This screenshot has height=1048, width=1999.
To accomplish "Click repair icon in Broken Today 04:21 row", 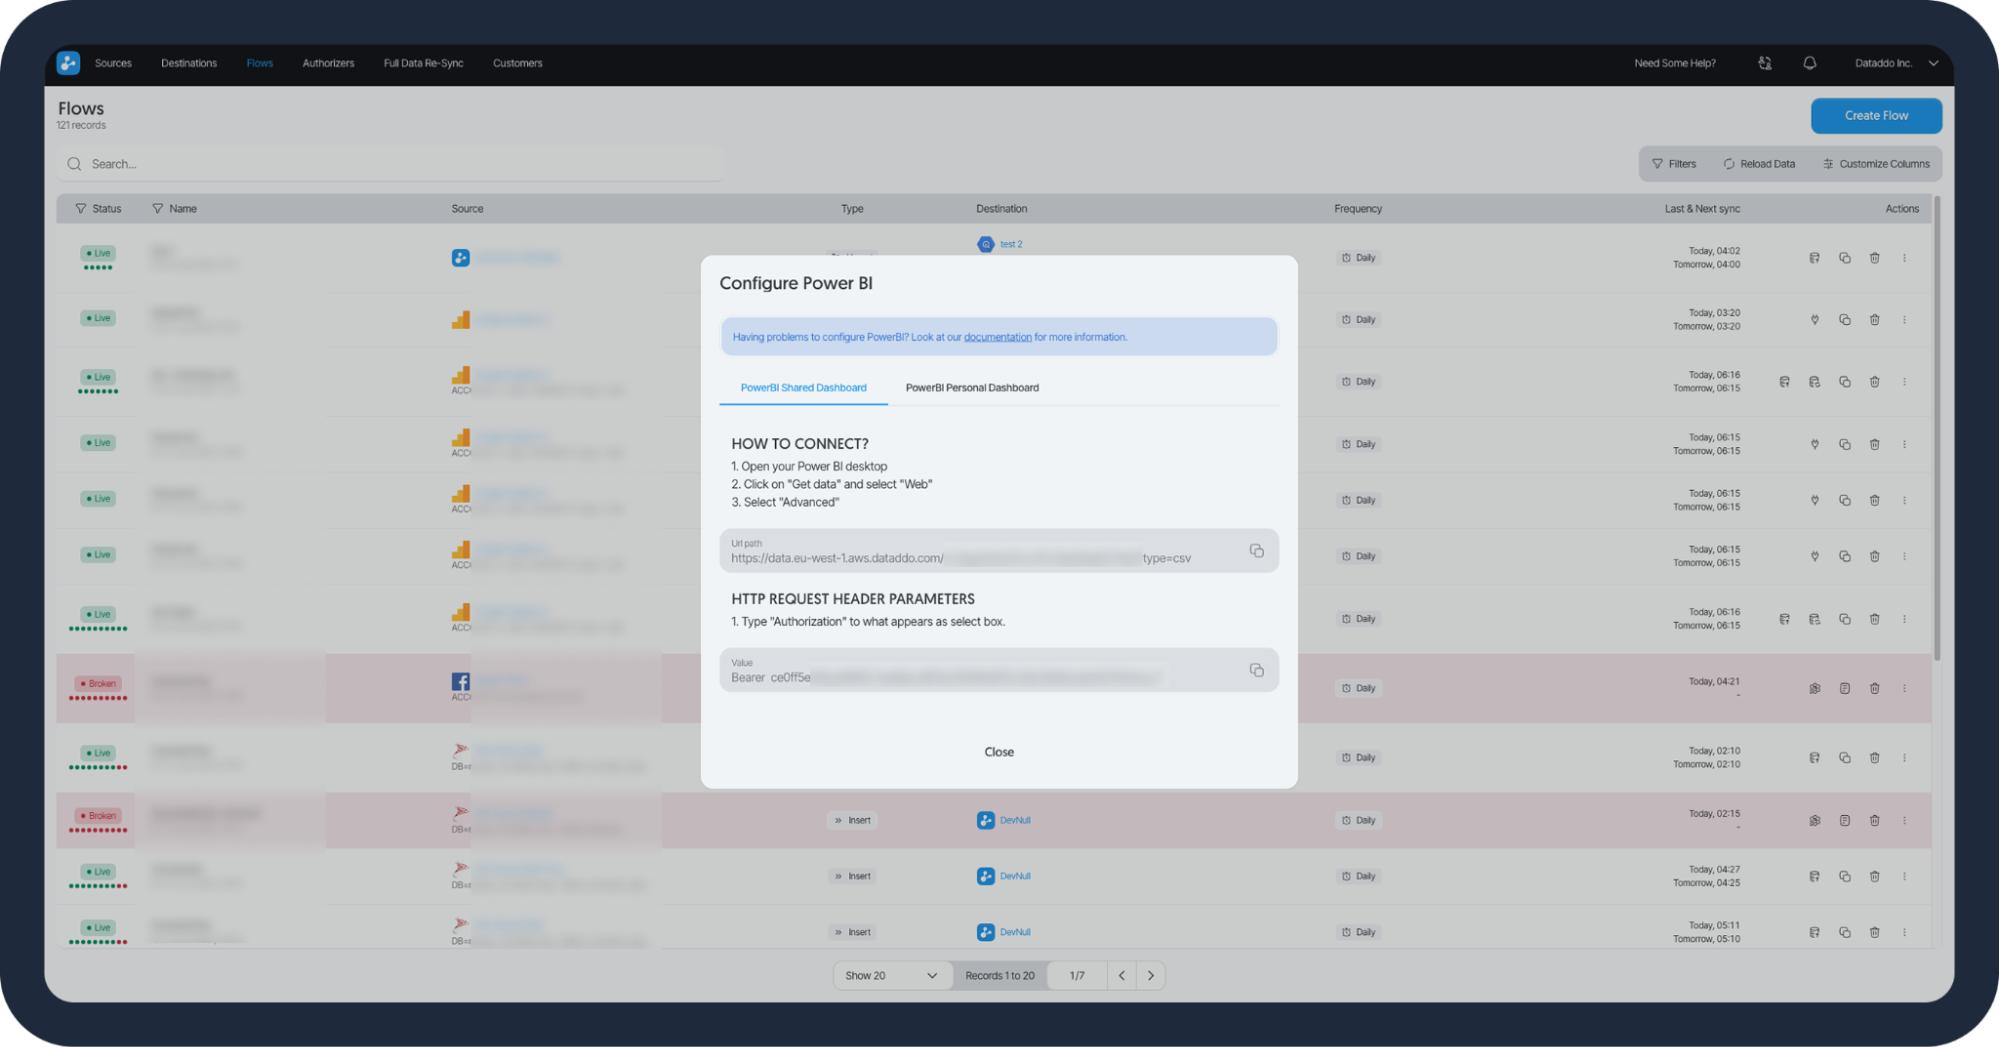I will (x=1814, y=688).
